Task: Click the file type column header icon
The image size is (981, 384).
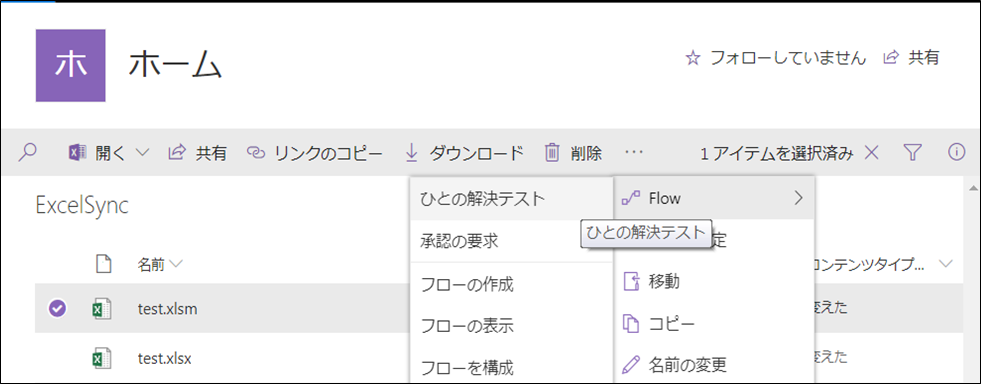Action: (x=103, y=265)
